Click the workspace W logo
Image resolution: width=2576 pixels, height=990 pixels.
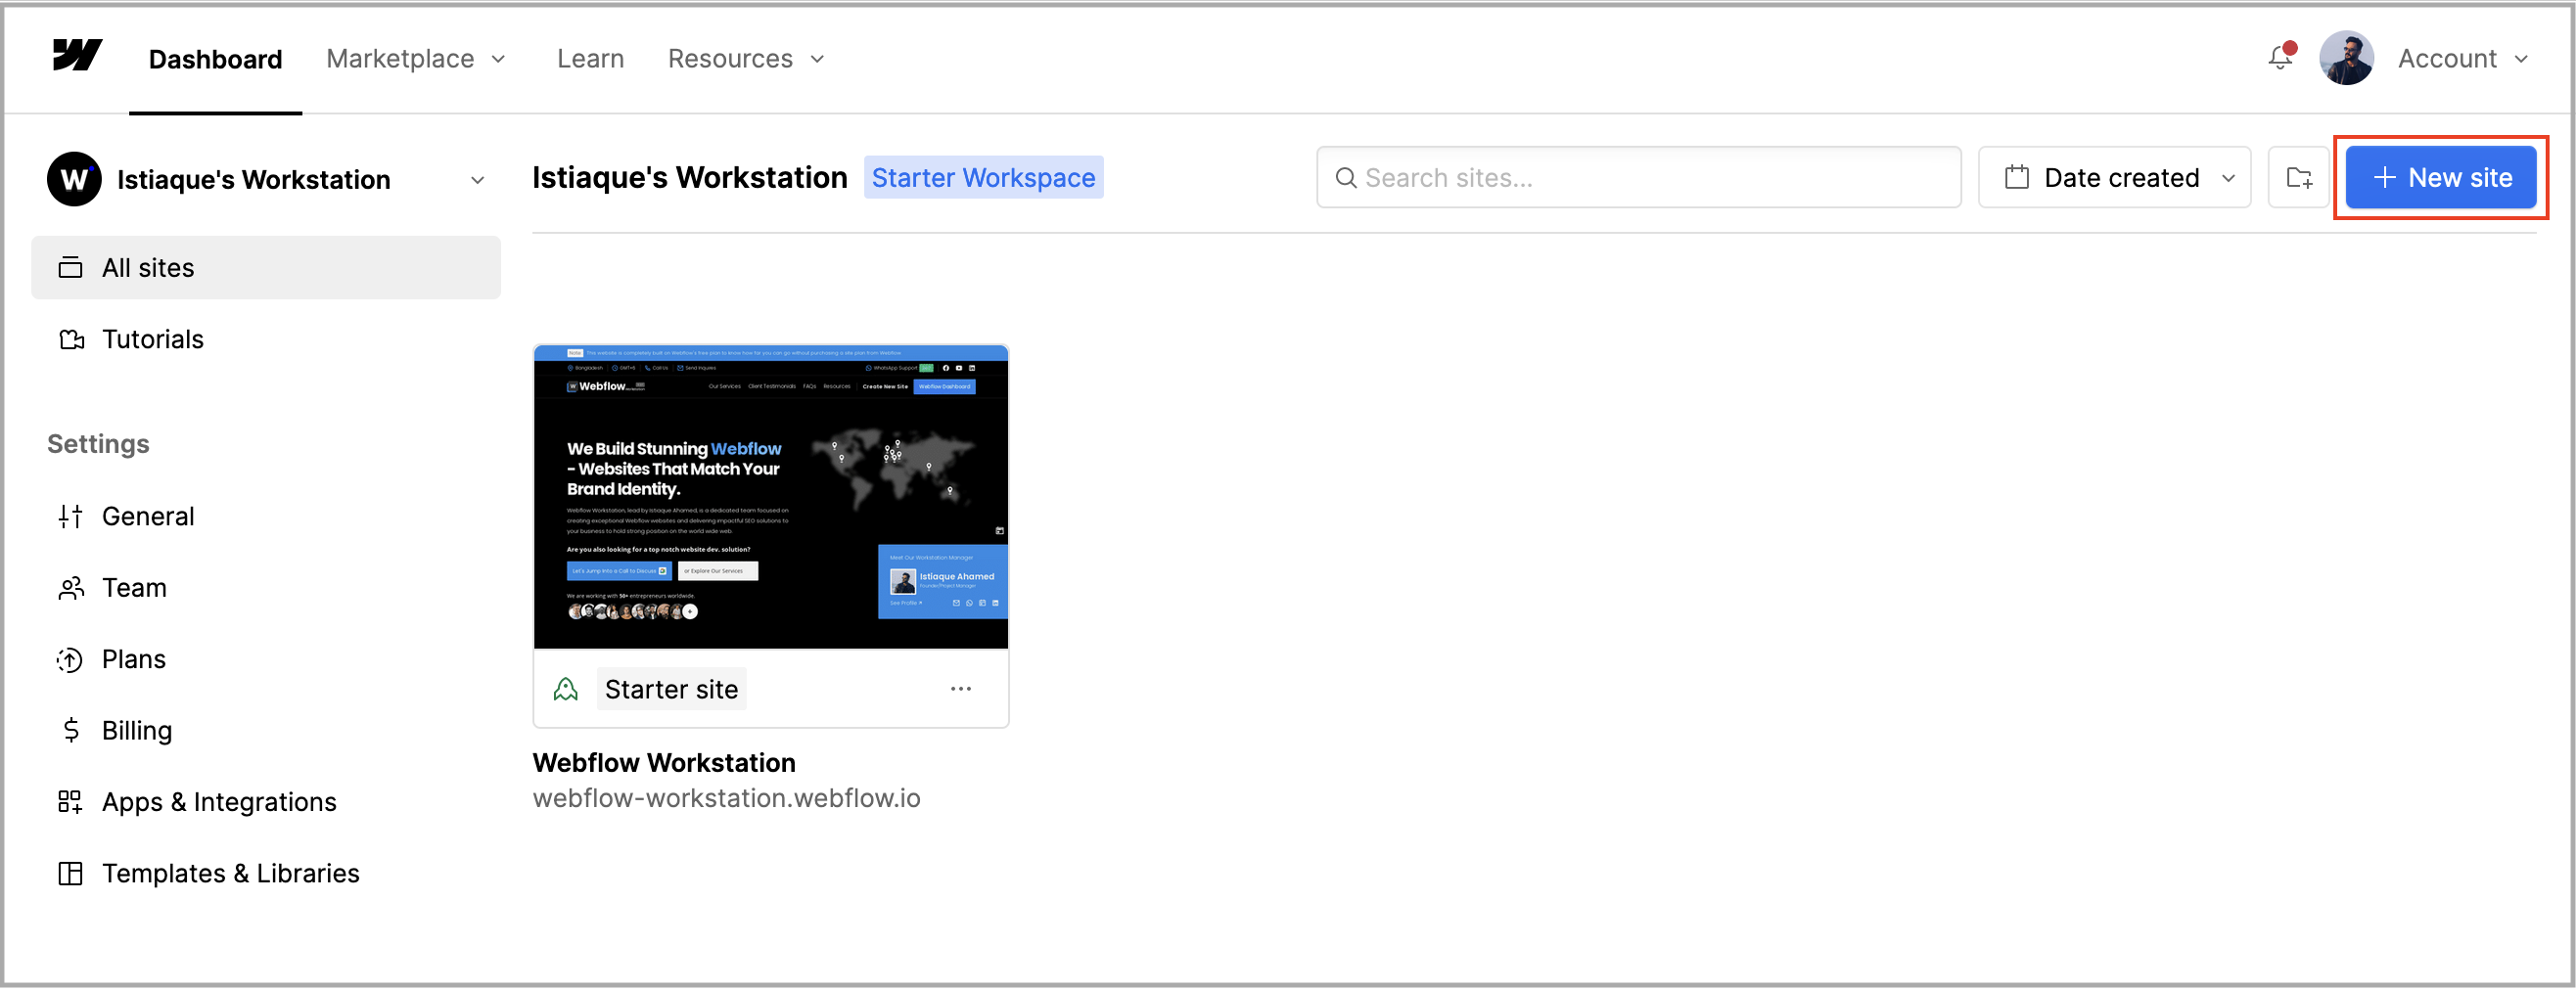[74, 179]
